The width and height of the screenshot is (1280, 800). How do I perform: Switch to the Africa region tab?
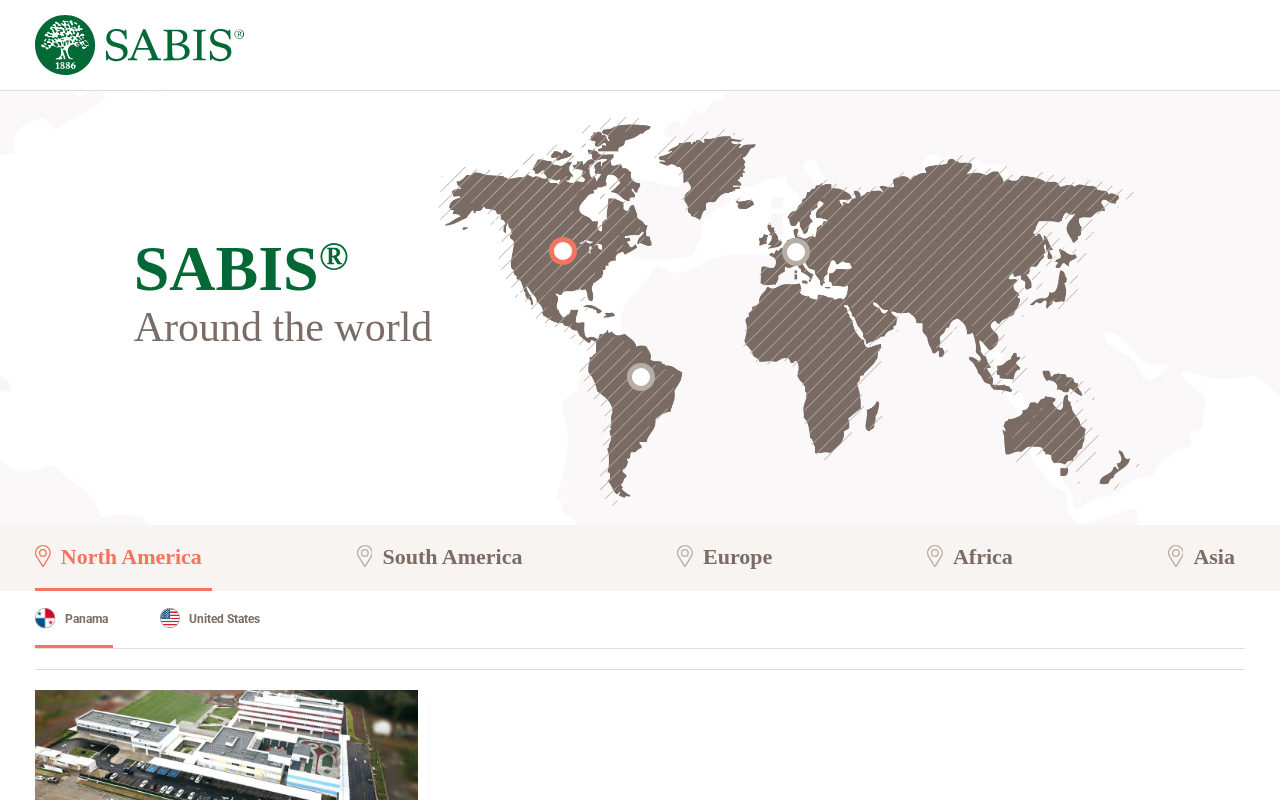[x=970, y=557]
